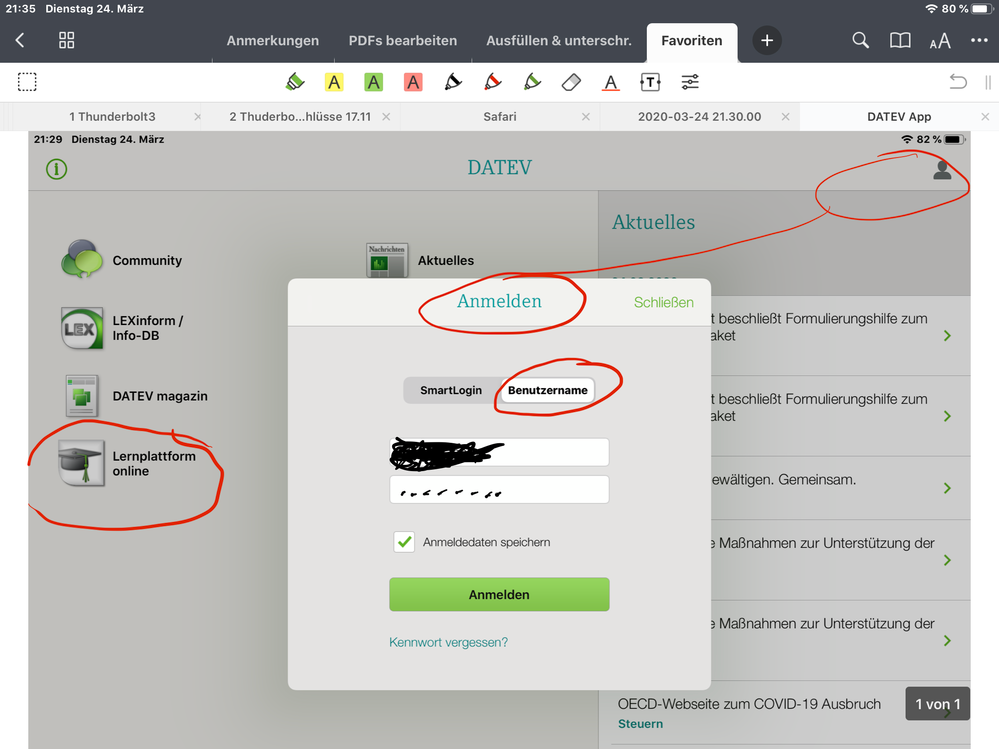
Task: Open the 1 Thunderbolt3 document tab
Action: [112, 117]
